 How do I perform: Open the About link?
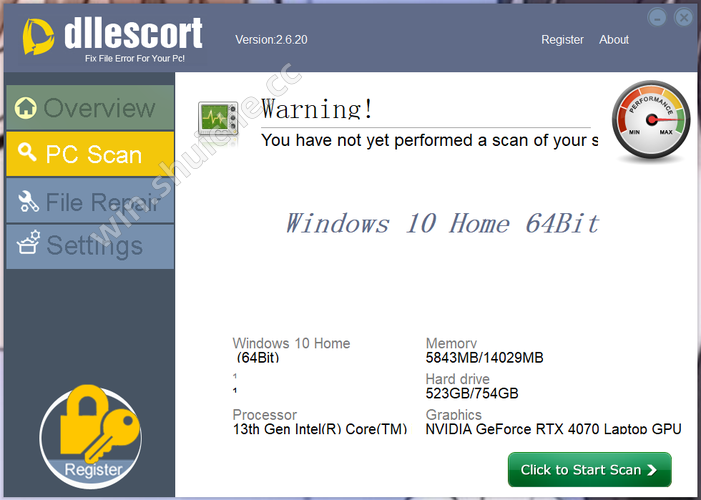point(614,40)
